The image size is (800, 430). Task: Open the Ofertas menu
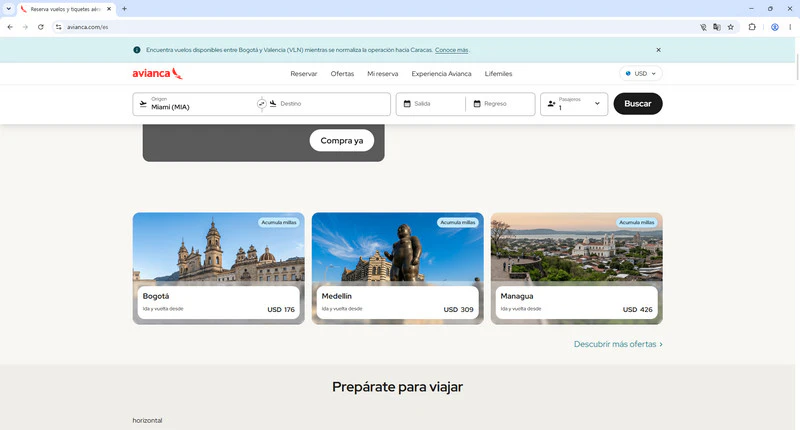click(342, 73)
